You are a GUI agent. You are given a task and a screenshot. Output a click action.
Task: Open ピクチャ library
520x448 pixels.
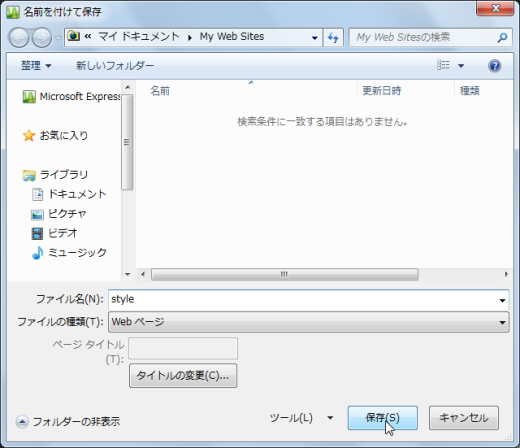(67, 214)
